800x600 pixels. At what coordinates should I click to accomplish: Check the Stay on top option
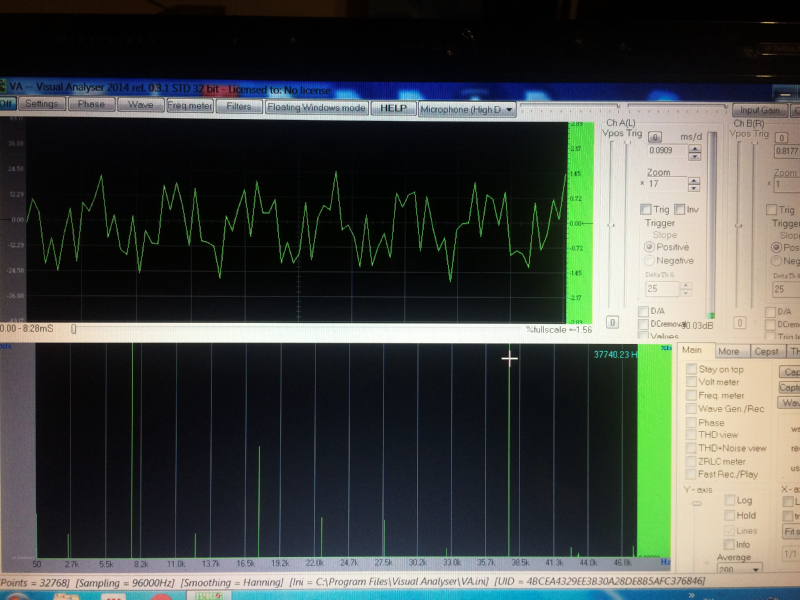pos(692,370)
